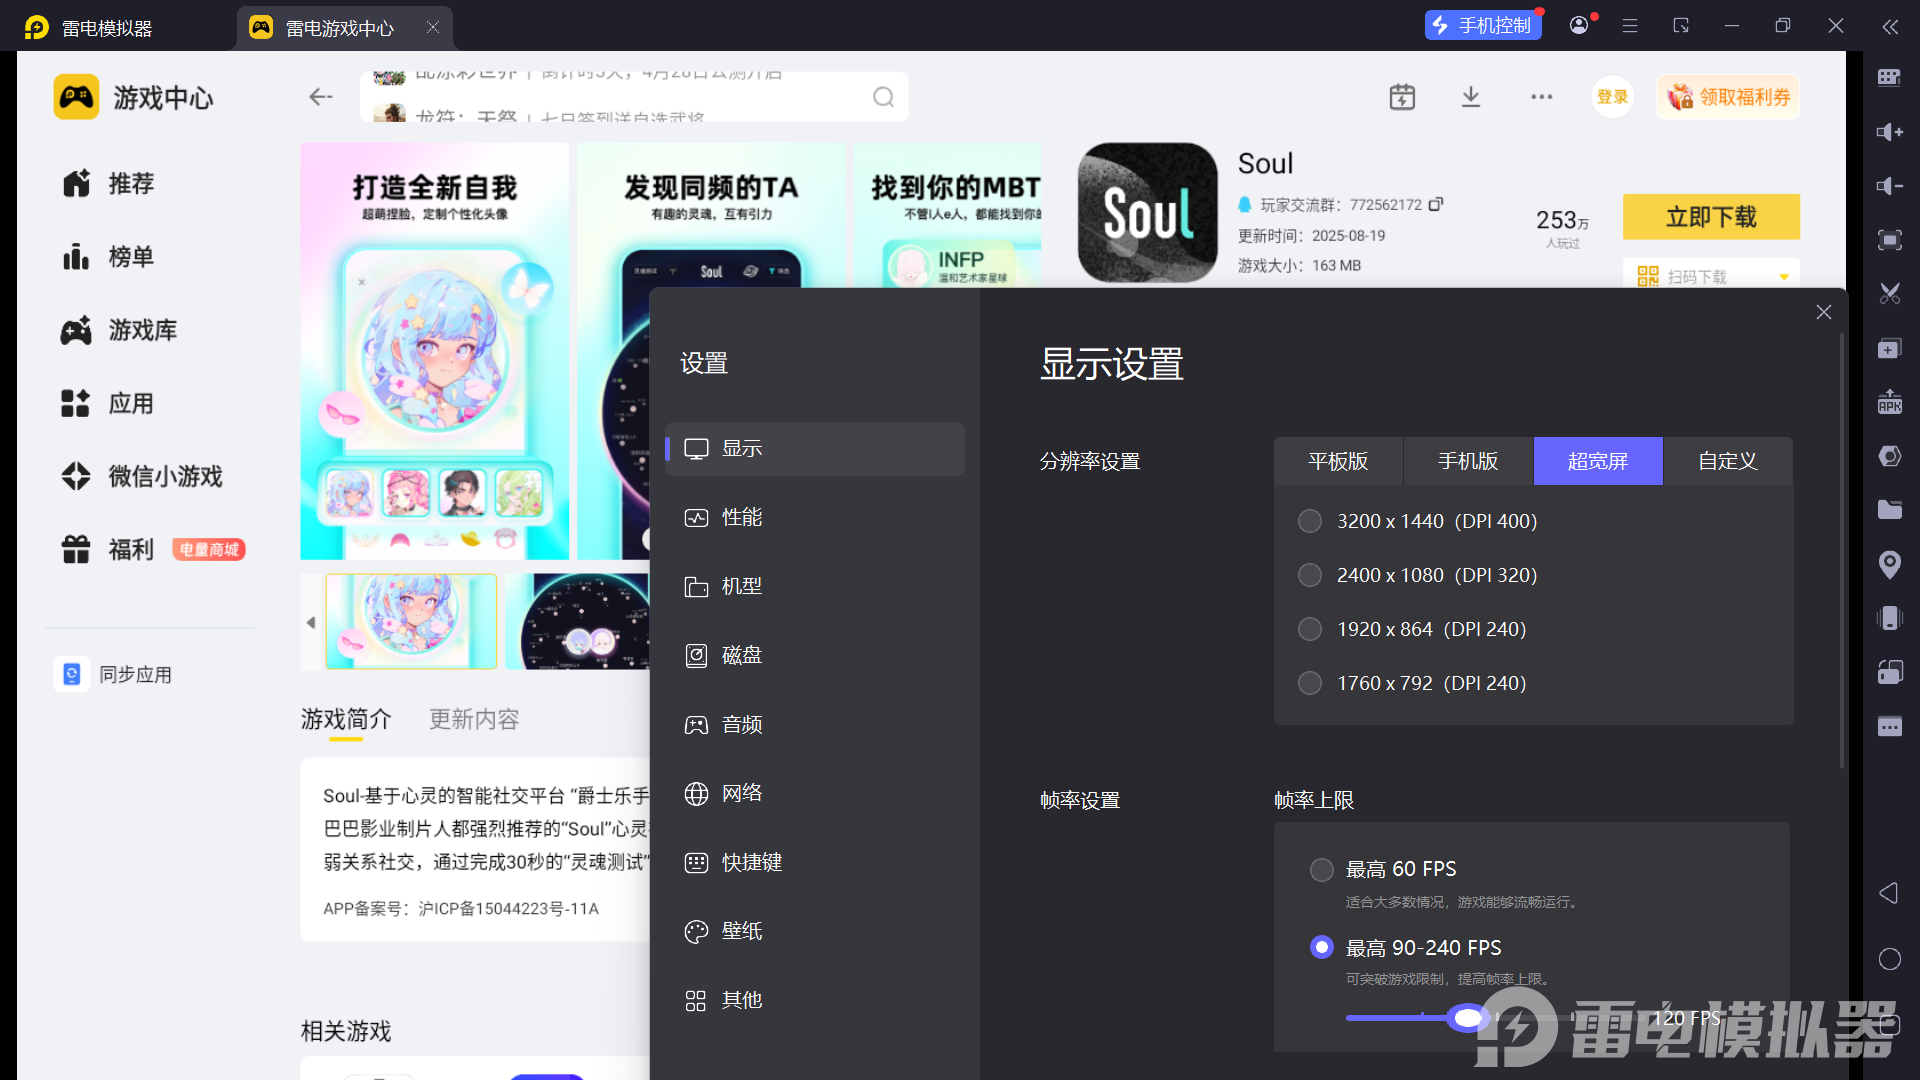This screenshot has width=1920, height=1080.
Task: Click the FPS limit slider handle
Action: coord(1468,1018)
